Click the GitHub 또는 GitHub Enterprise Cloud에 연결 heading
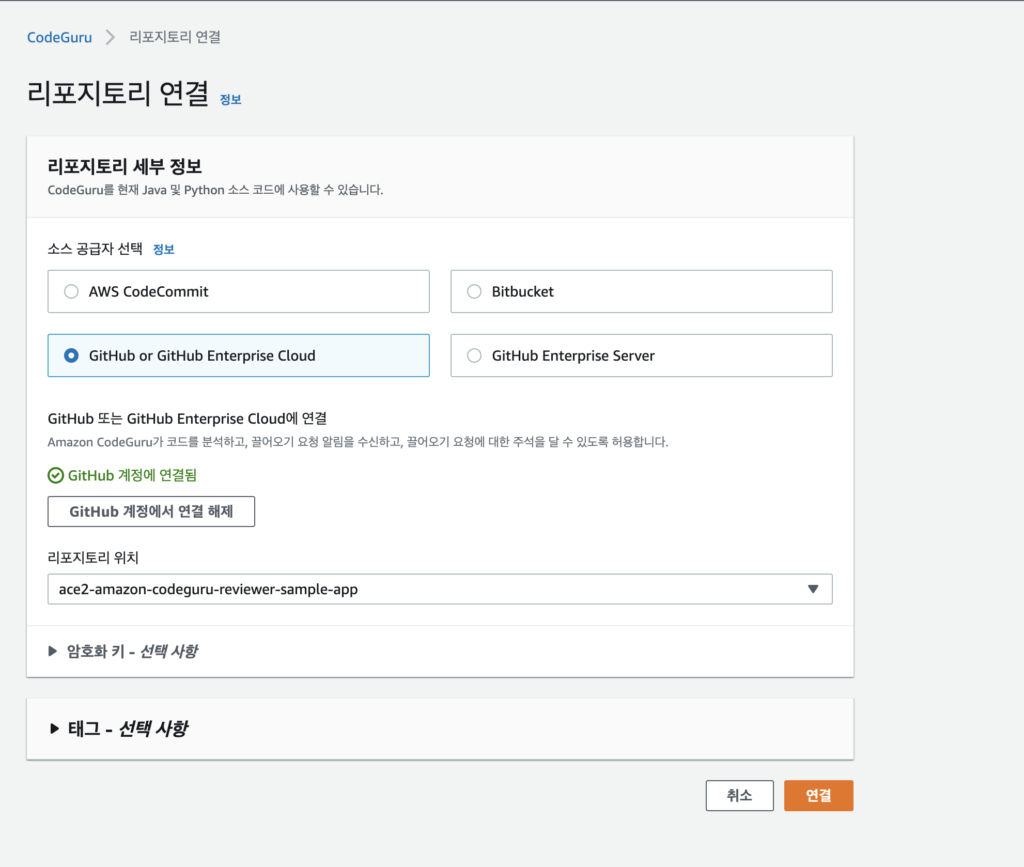 coord(187,418)
